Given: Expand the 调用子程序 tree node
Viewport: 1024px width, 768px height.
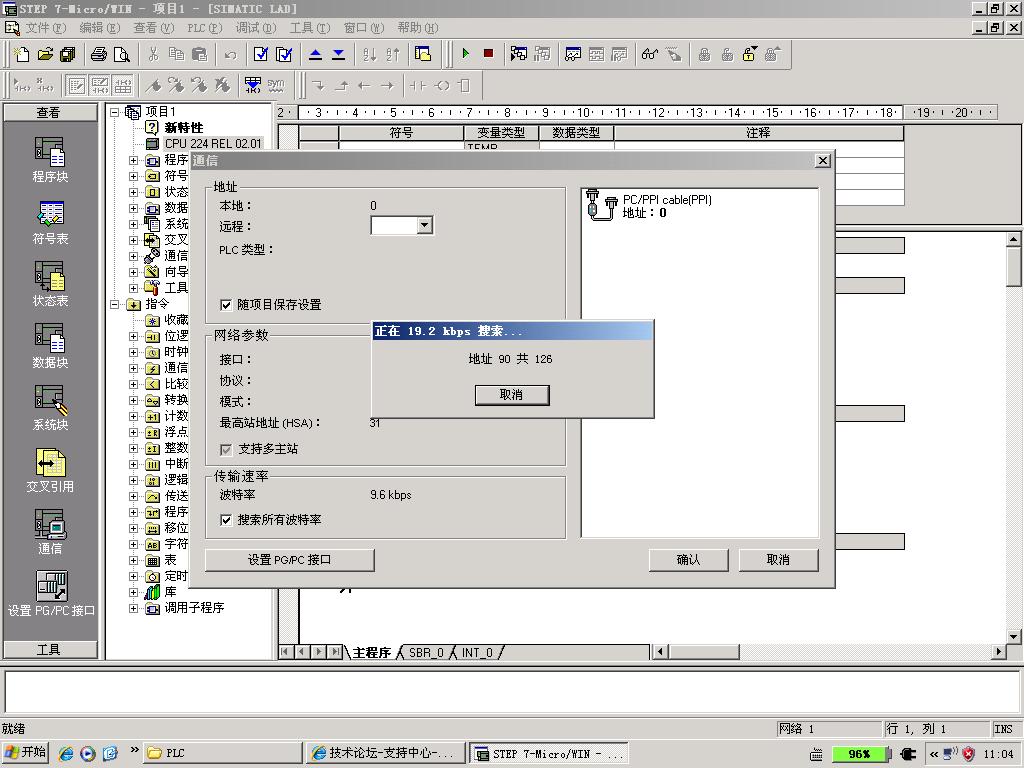Looking at the screenshot, I should 134,608.
